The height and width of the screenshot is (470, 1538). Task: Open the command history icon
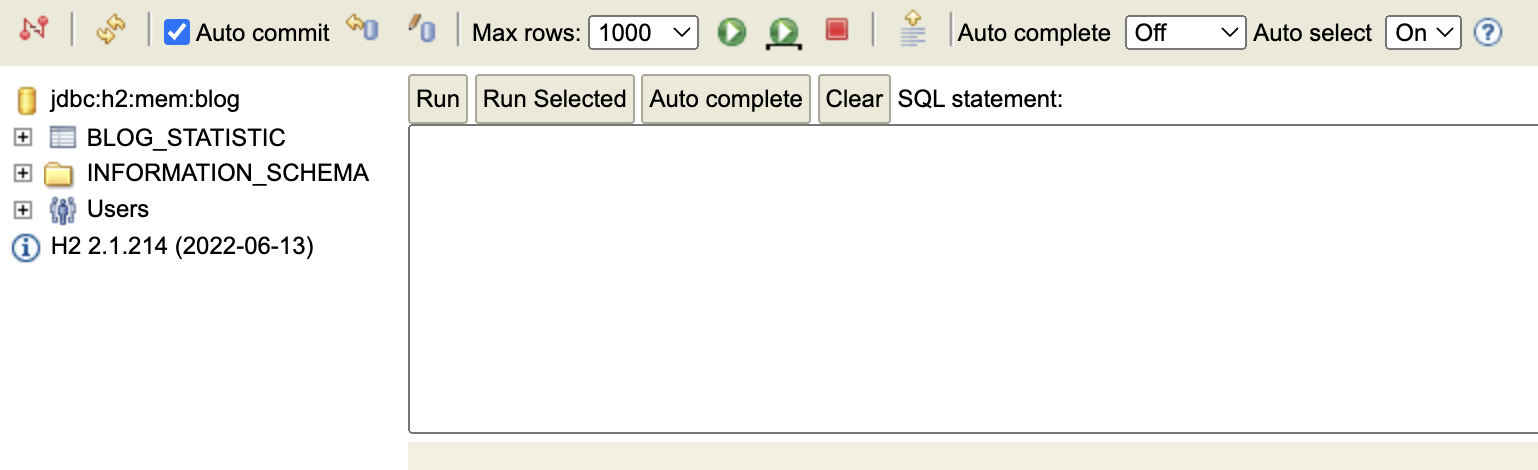(912, 29)
